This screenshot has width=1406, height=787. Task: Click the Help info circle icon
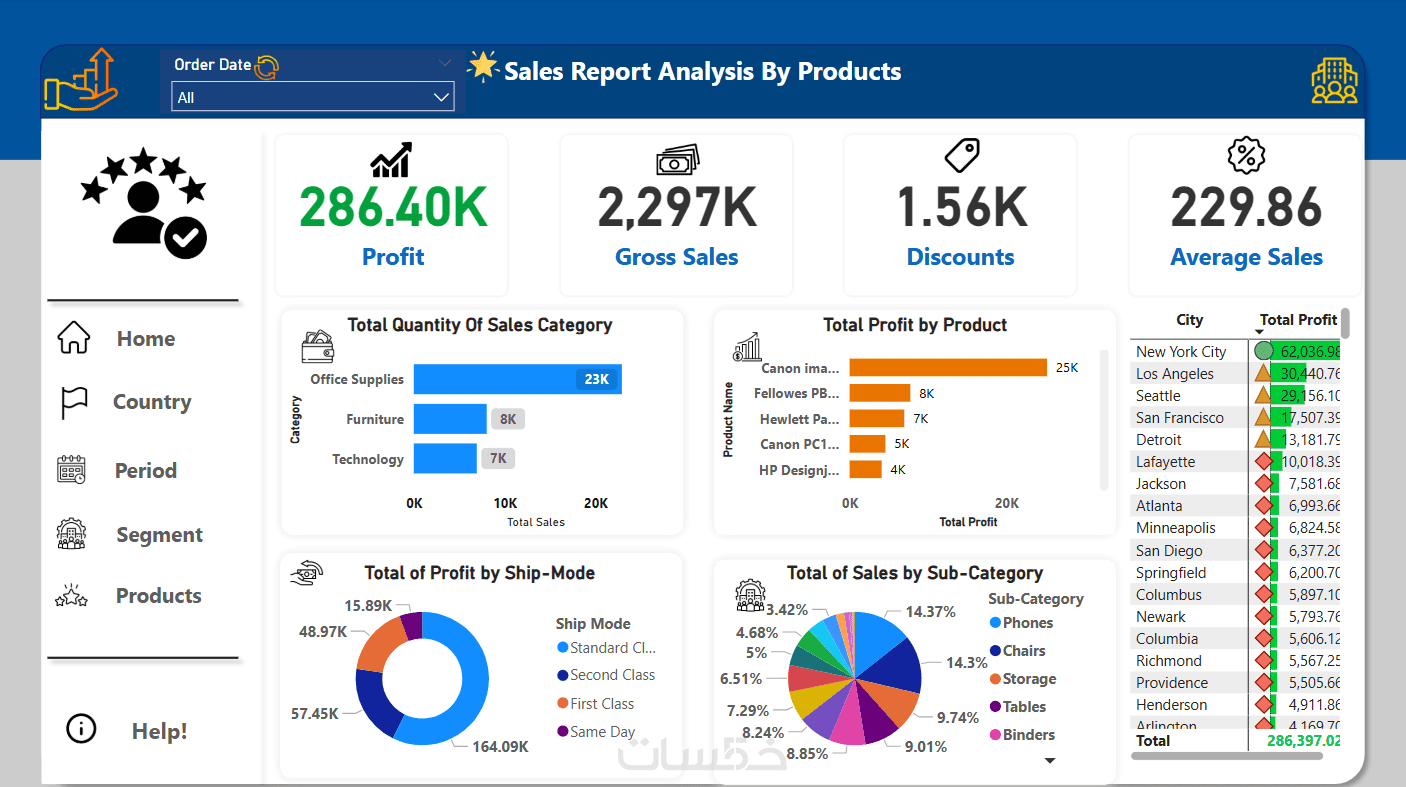[81, 729]
